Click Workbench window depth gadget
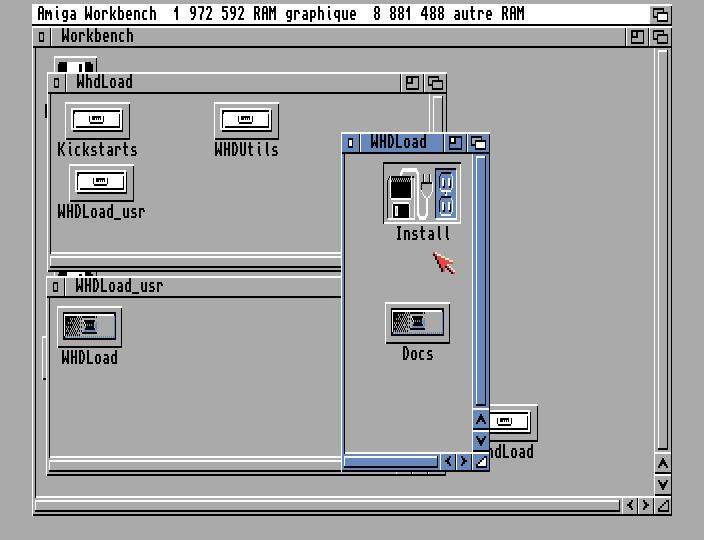The height and width of the screenshot is (540, 704). click(660, 37)
